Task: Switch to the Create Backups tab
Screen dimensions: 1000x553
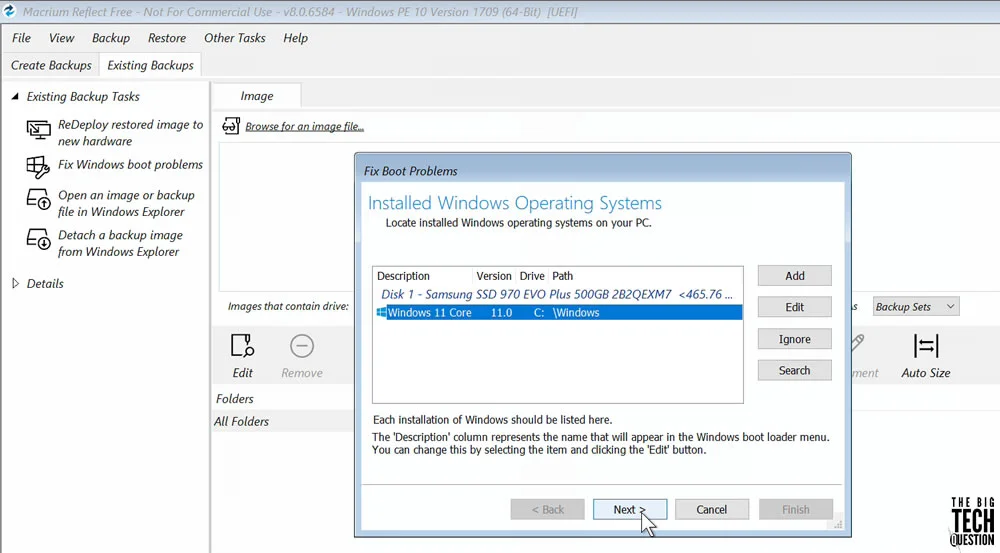Action: (51, 65)
